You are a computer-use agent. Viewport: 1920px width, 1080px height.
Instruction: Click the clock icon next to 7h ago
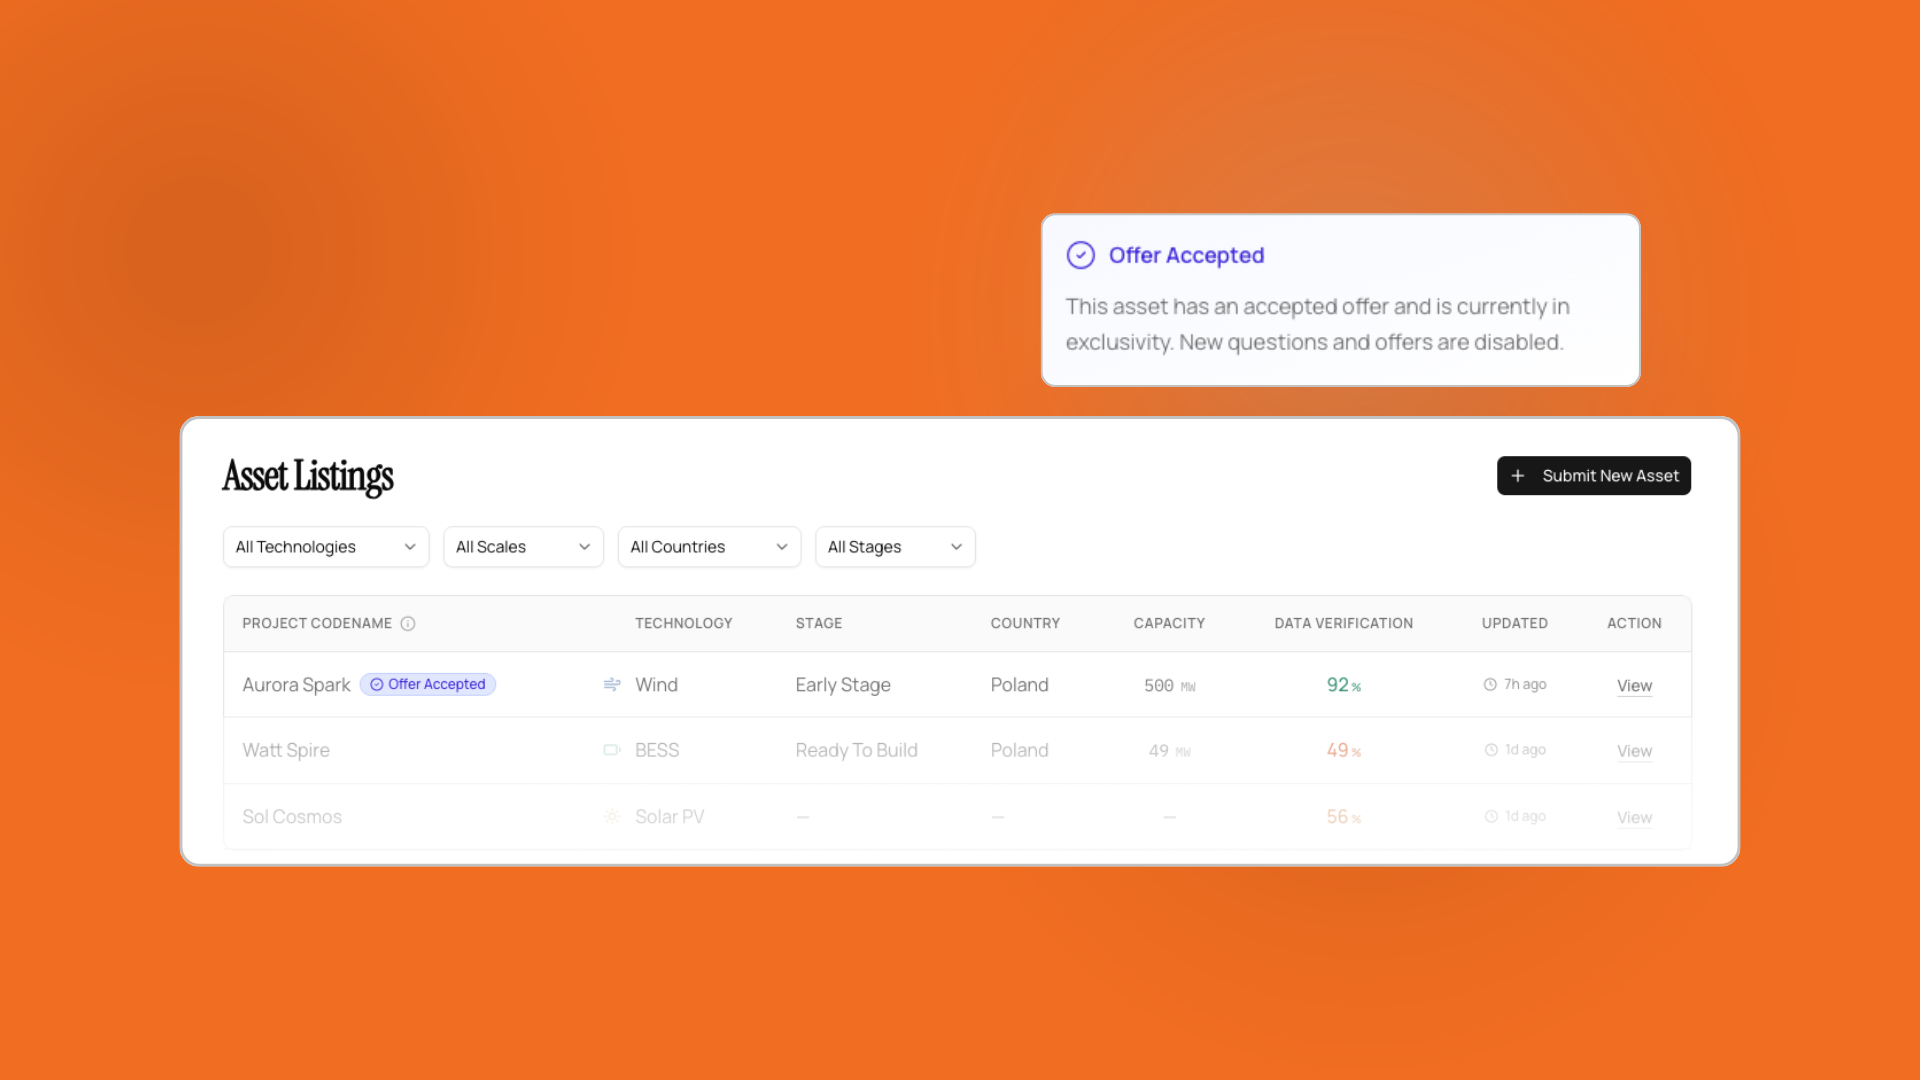tap(1489, 684)
